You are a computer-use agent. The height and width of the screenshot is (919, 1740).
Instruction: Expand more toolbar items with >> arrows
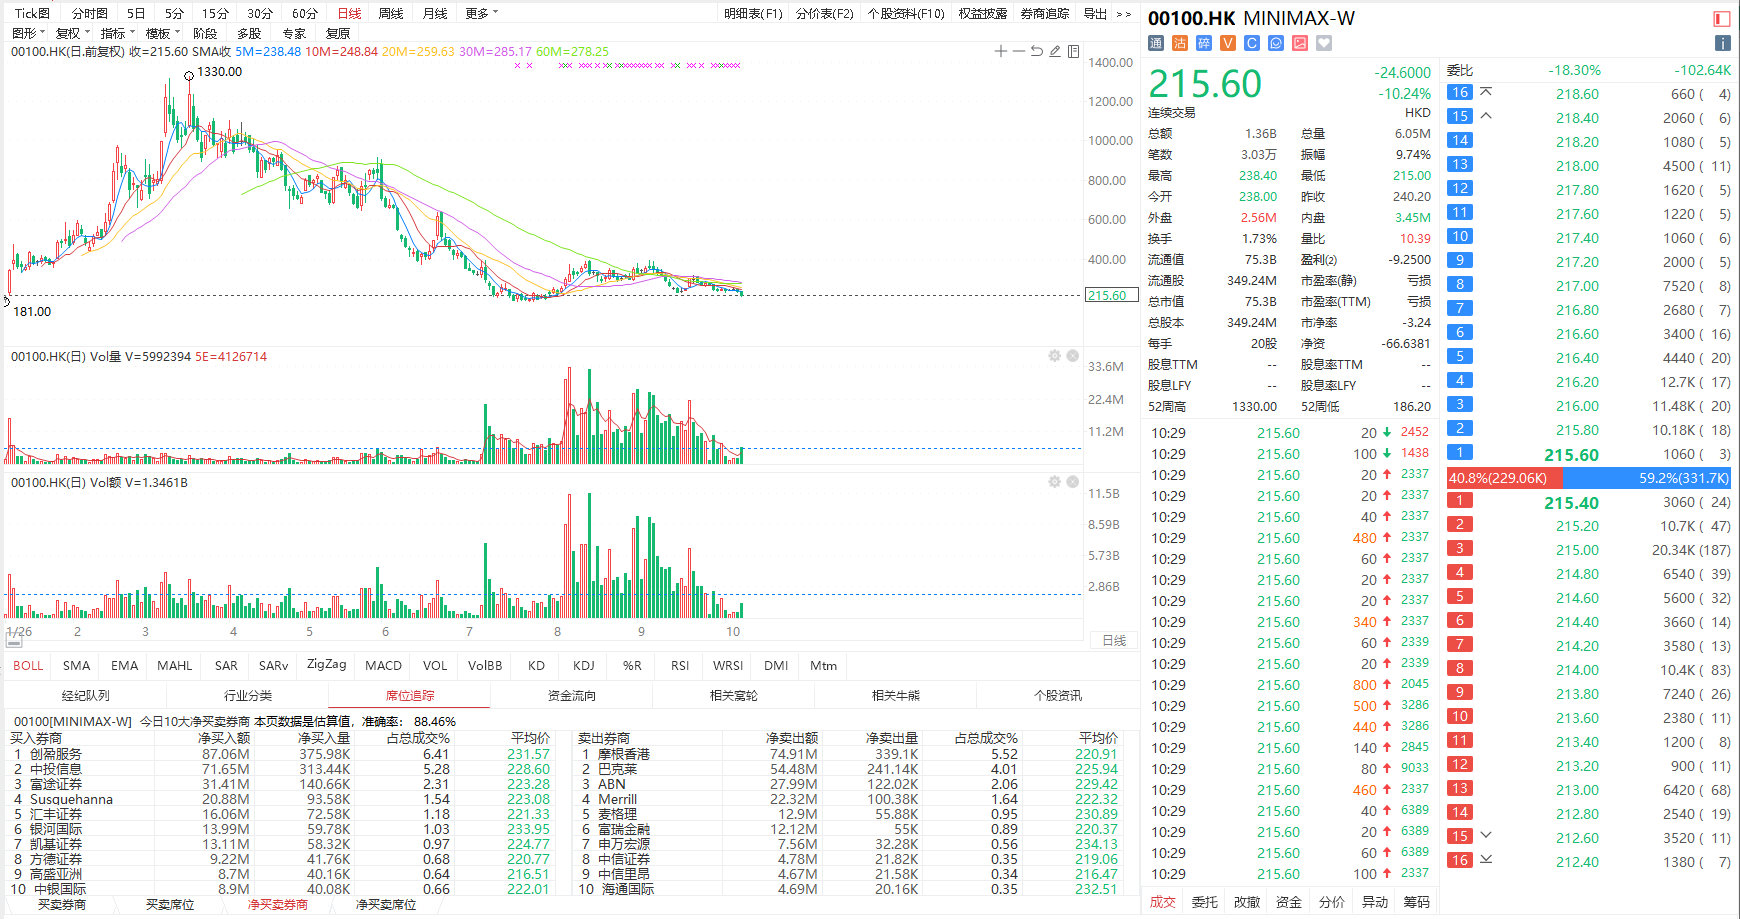click(x=1124, y=13)
